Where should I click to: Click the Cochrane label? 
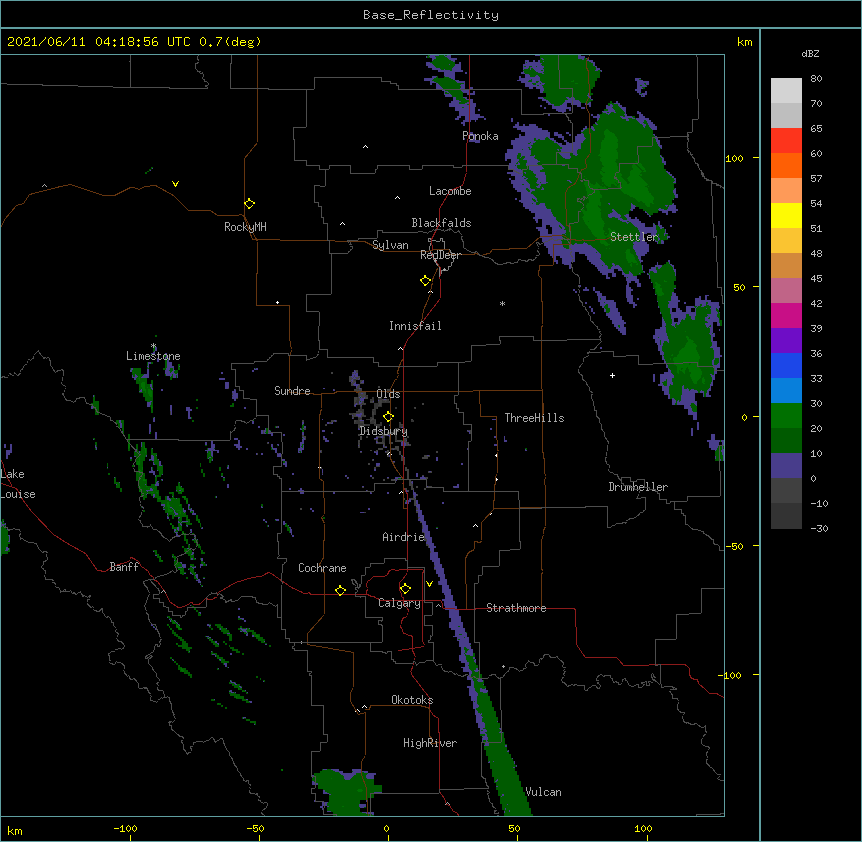322,568
